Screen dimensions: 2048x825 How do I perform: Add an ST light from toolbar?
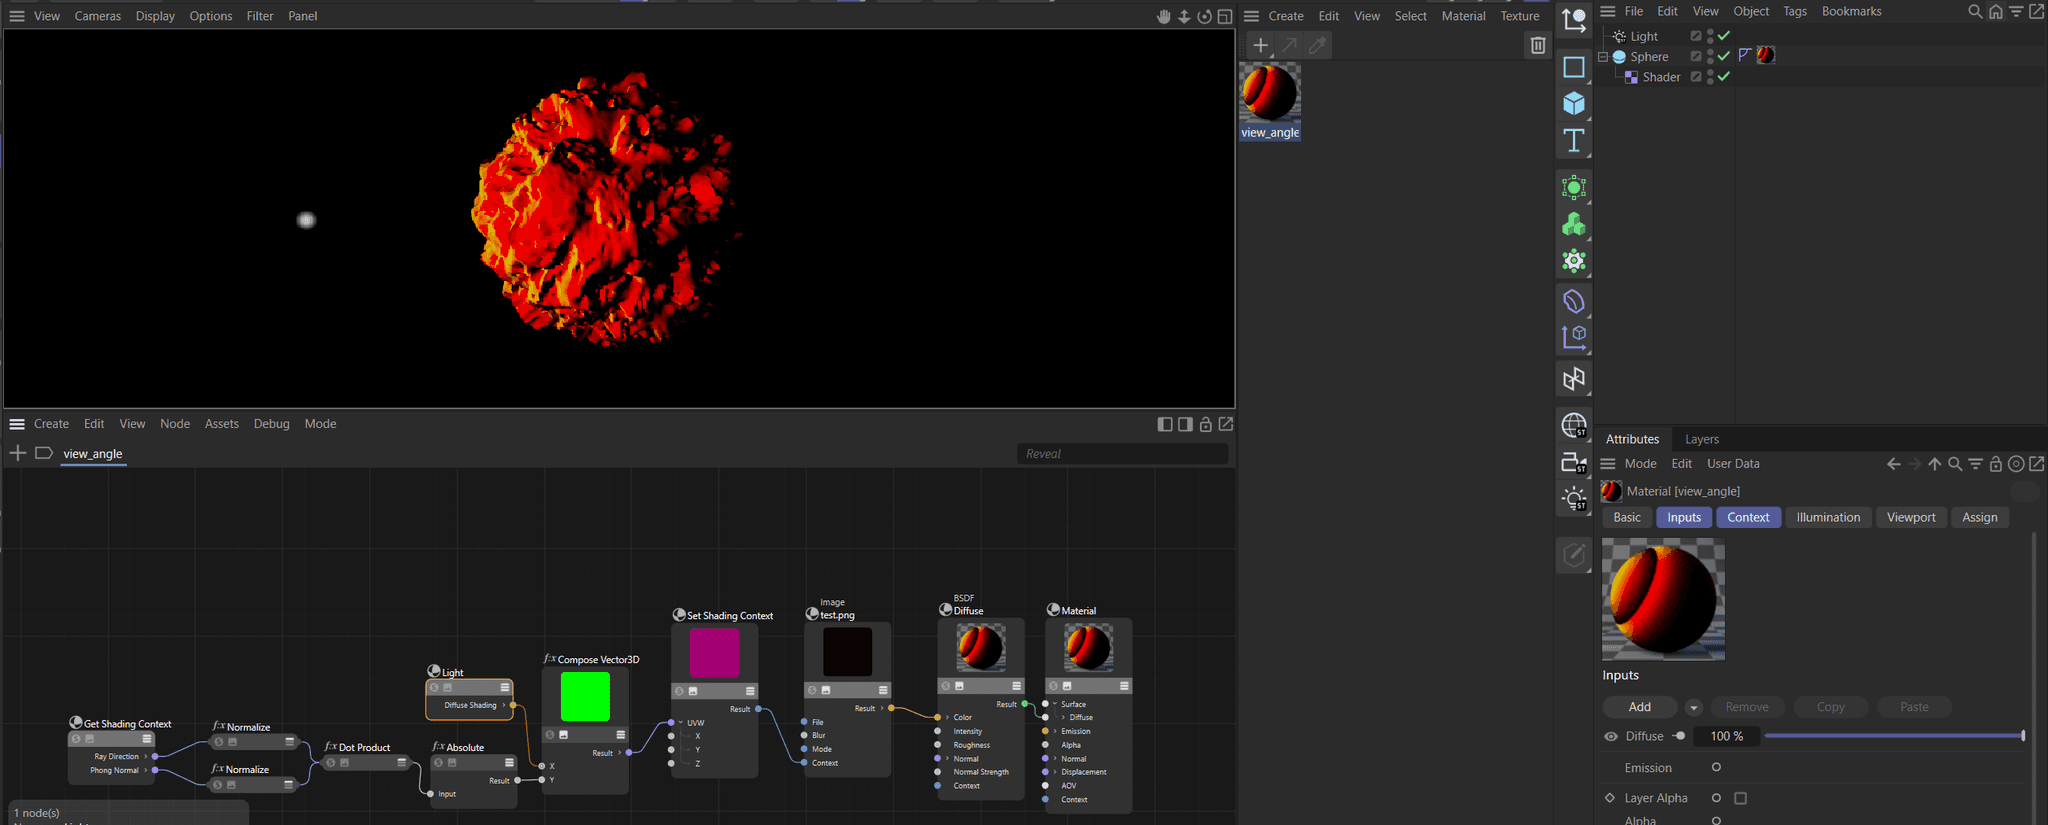1574,500
